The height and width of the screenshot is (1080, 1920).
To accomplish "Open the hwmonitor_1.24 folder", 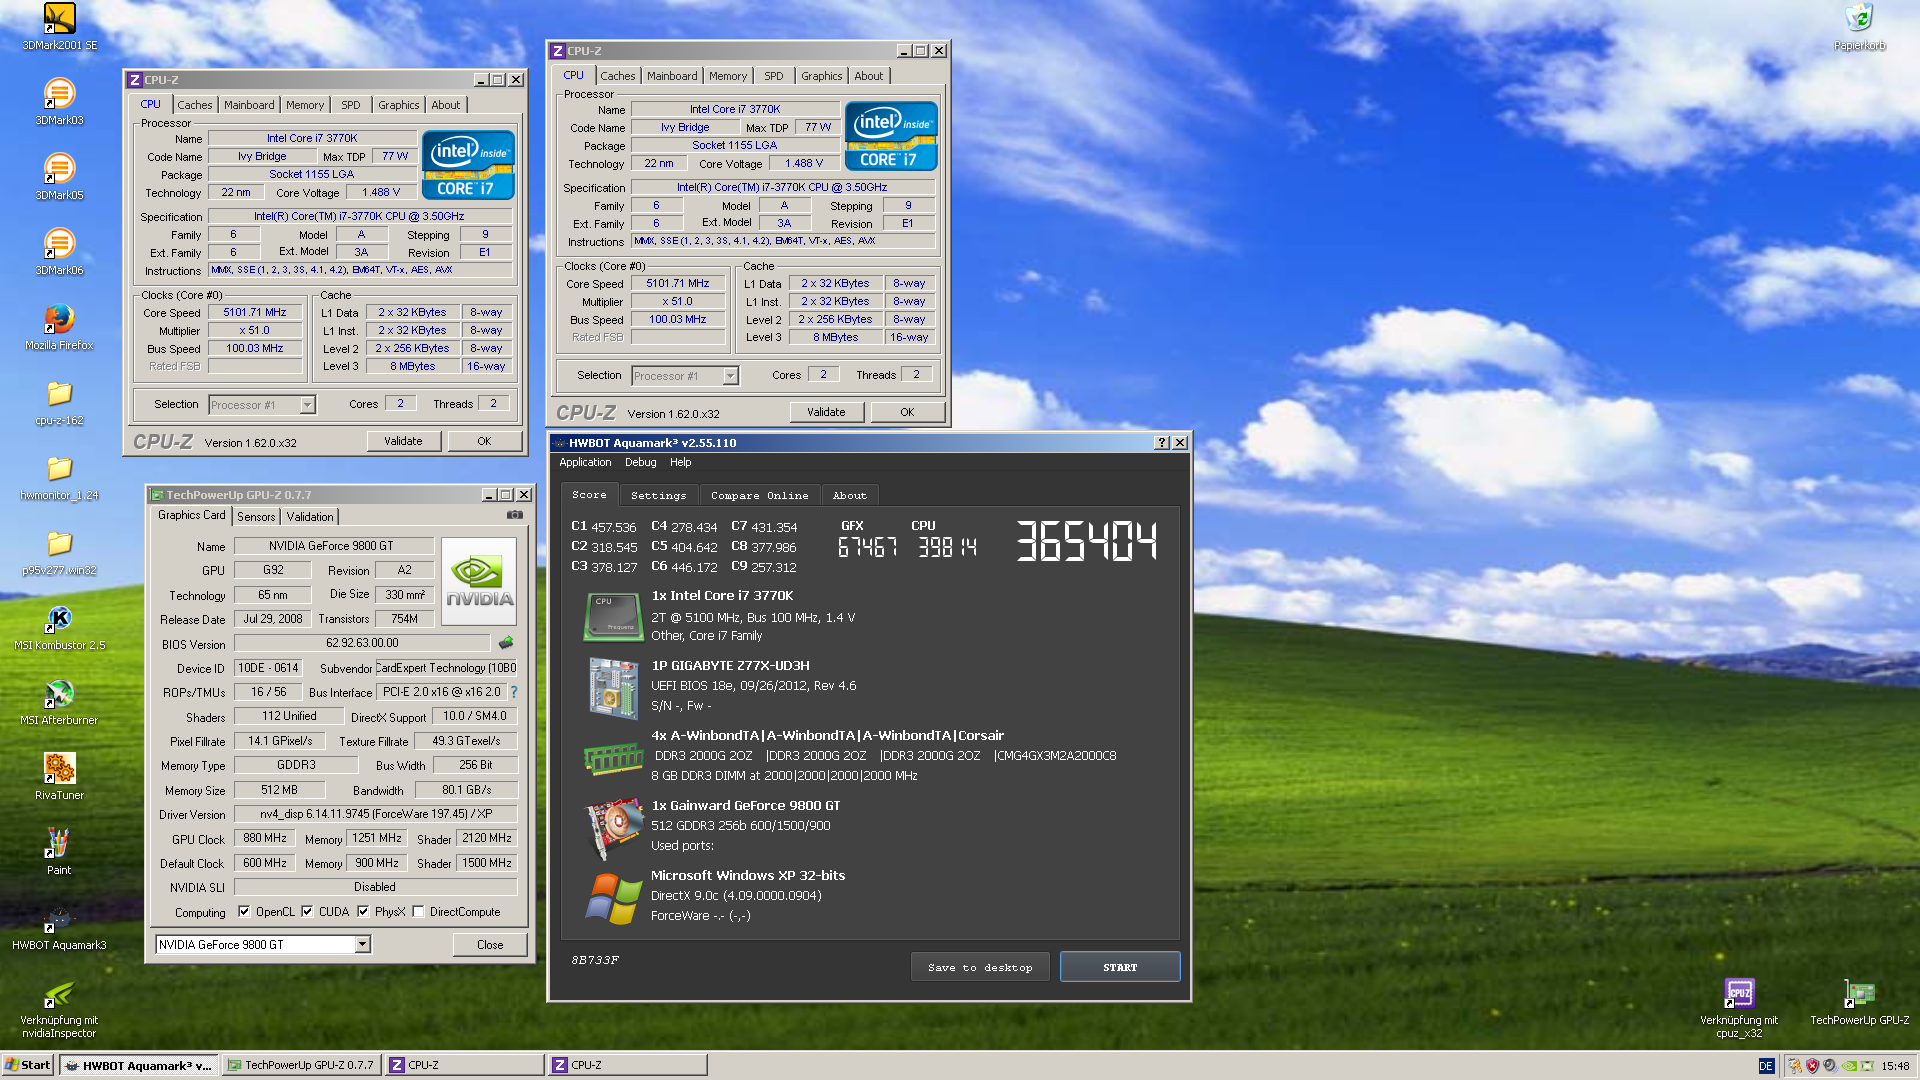I will point(59,477).
